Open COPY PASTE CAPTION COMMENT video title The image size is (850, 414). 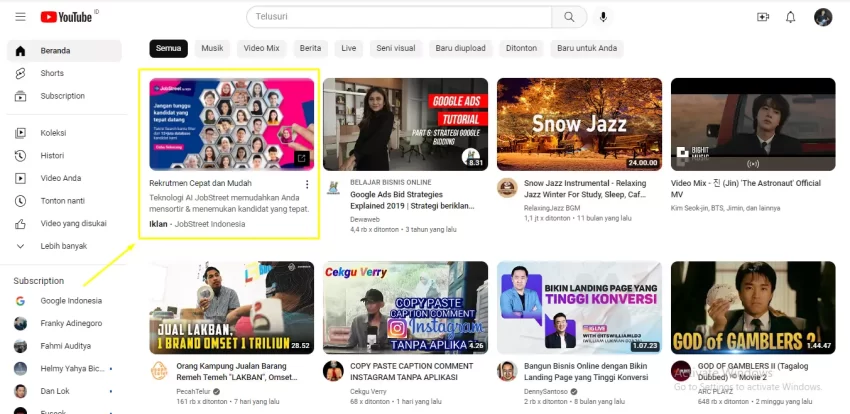click(411, 372)
